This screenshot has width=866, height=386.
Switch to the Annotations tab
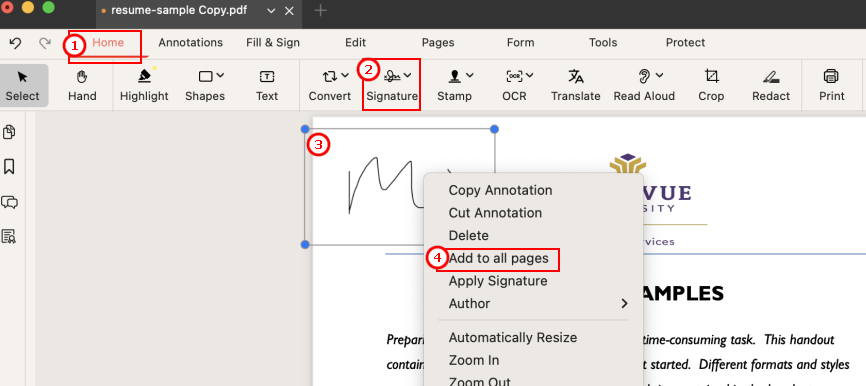191,43
